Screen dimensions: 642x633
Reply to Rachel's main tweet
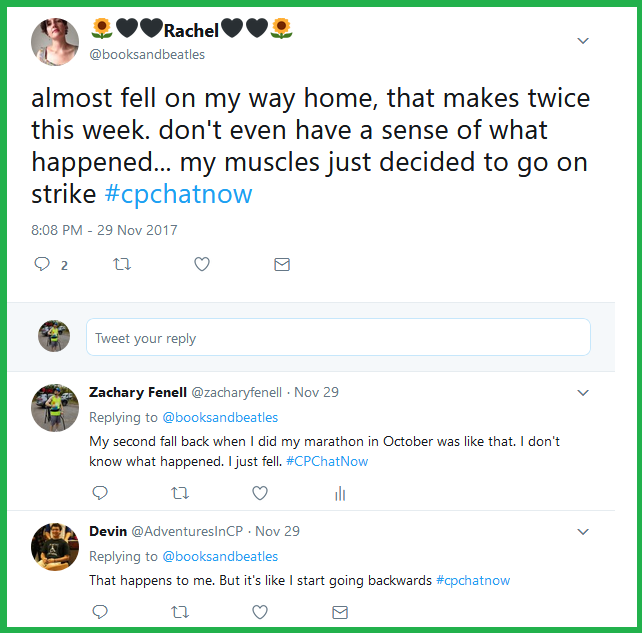click(42, 264)
